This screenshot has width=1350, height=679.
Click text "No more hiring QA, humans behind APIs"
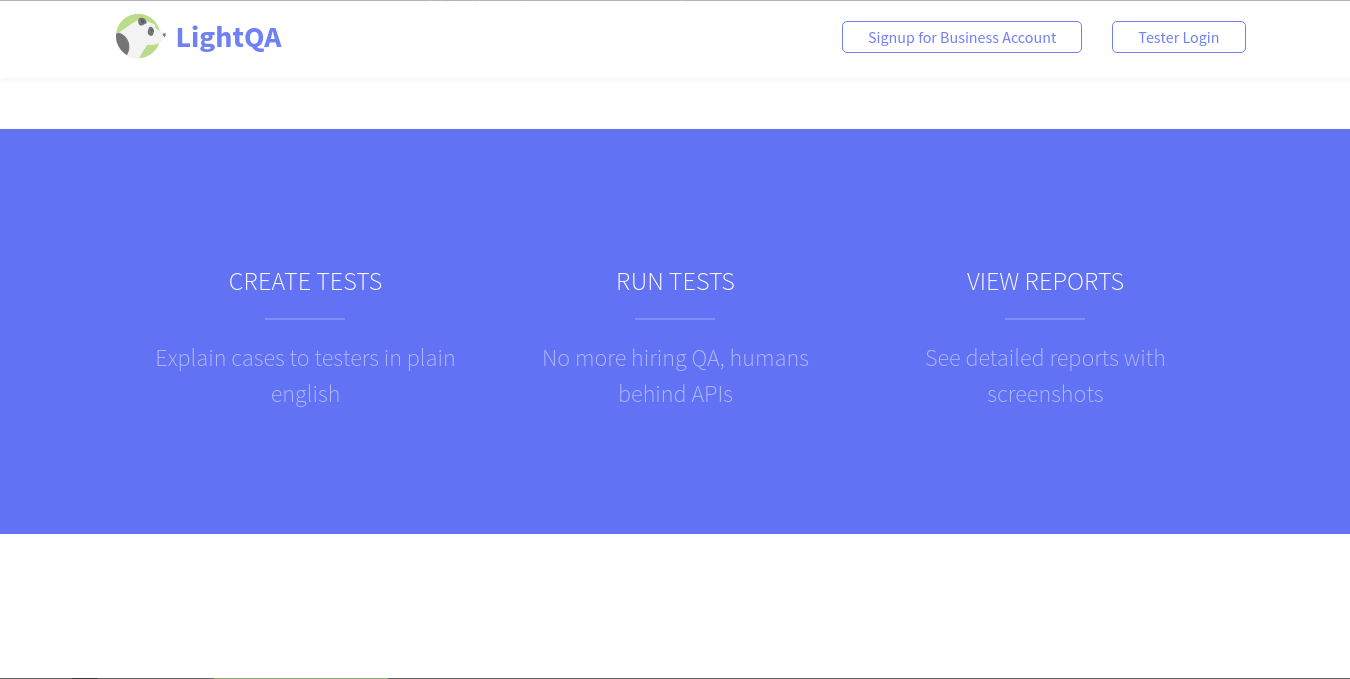click(675, 376)
